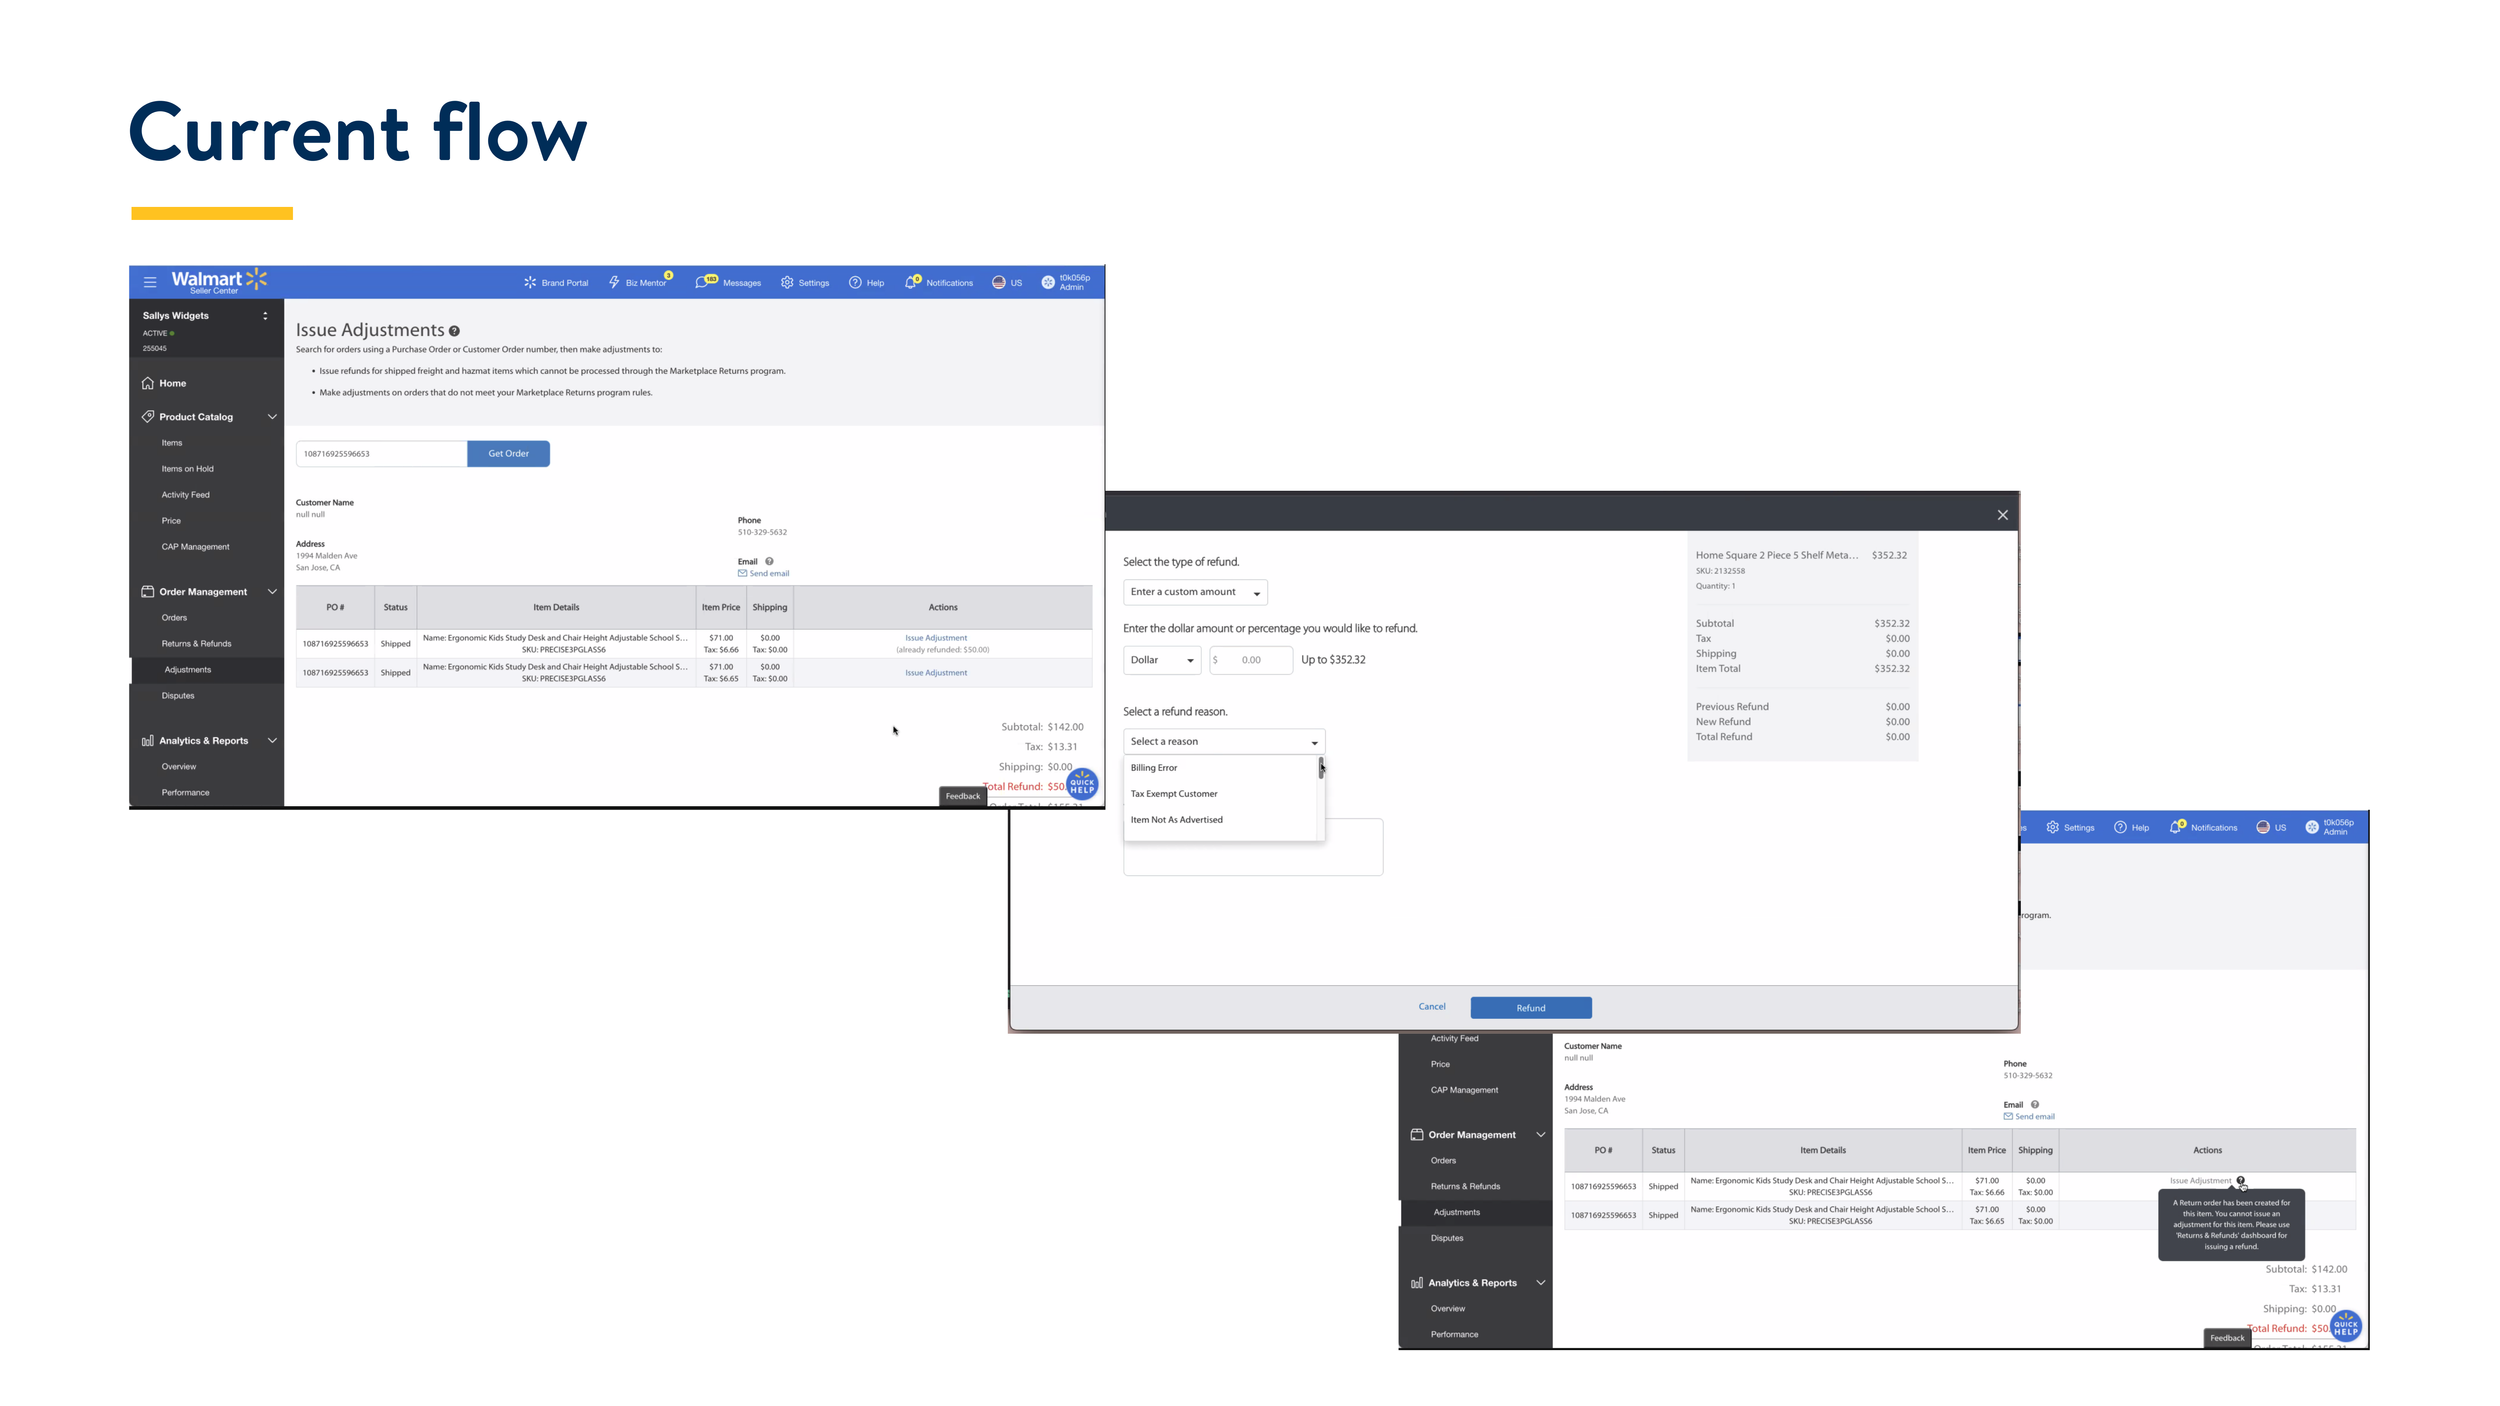Open Settings gear in the left window header
Image resolution: width=2500 pixels, height=1406 pixels.
click(787, 282)
